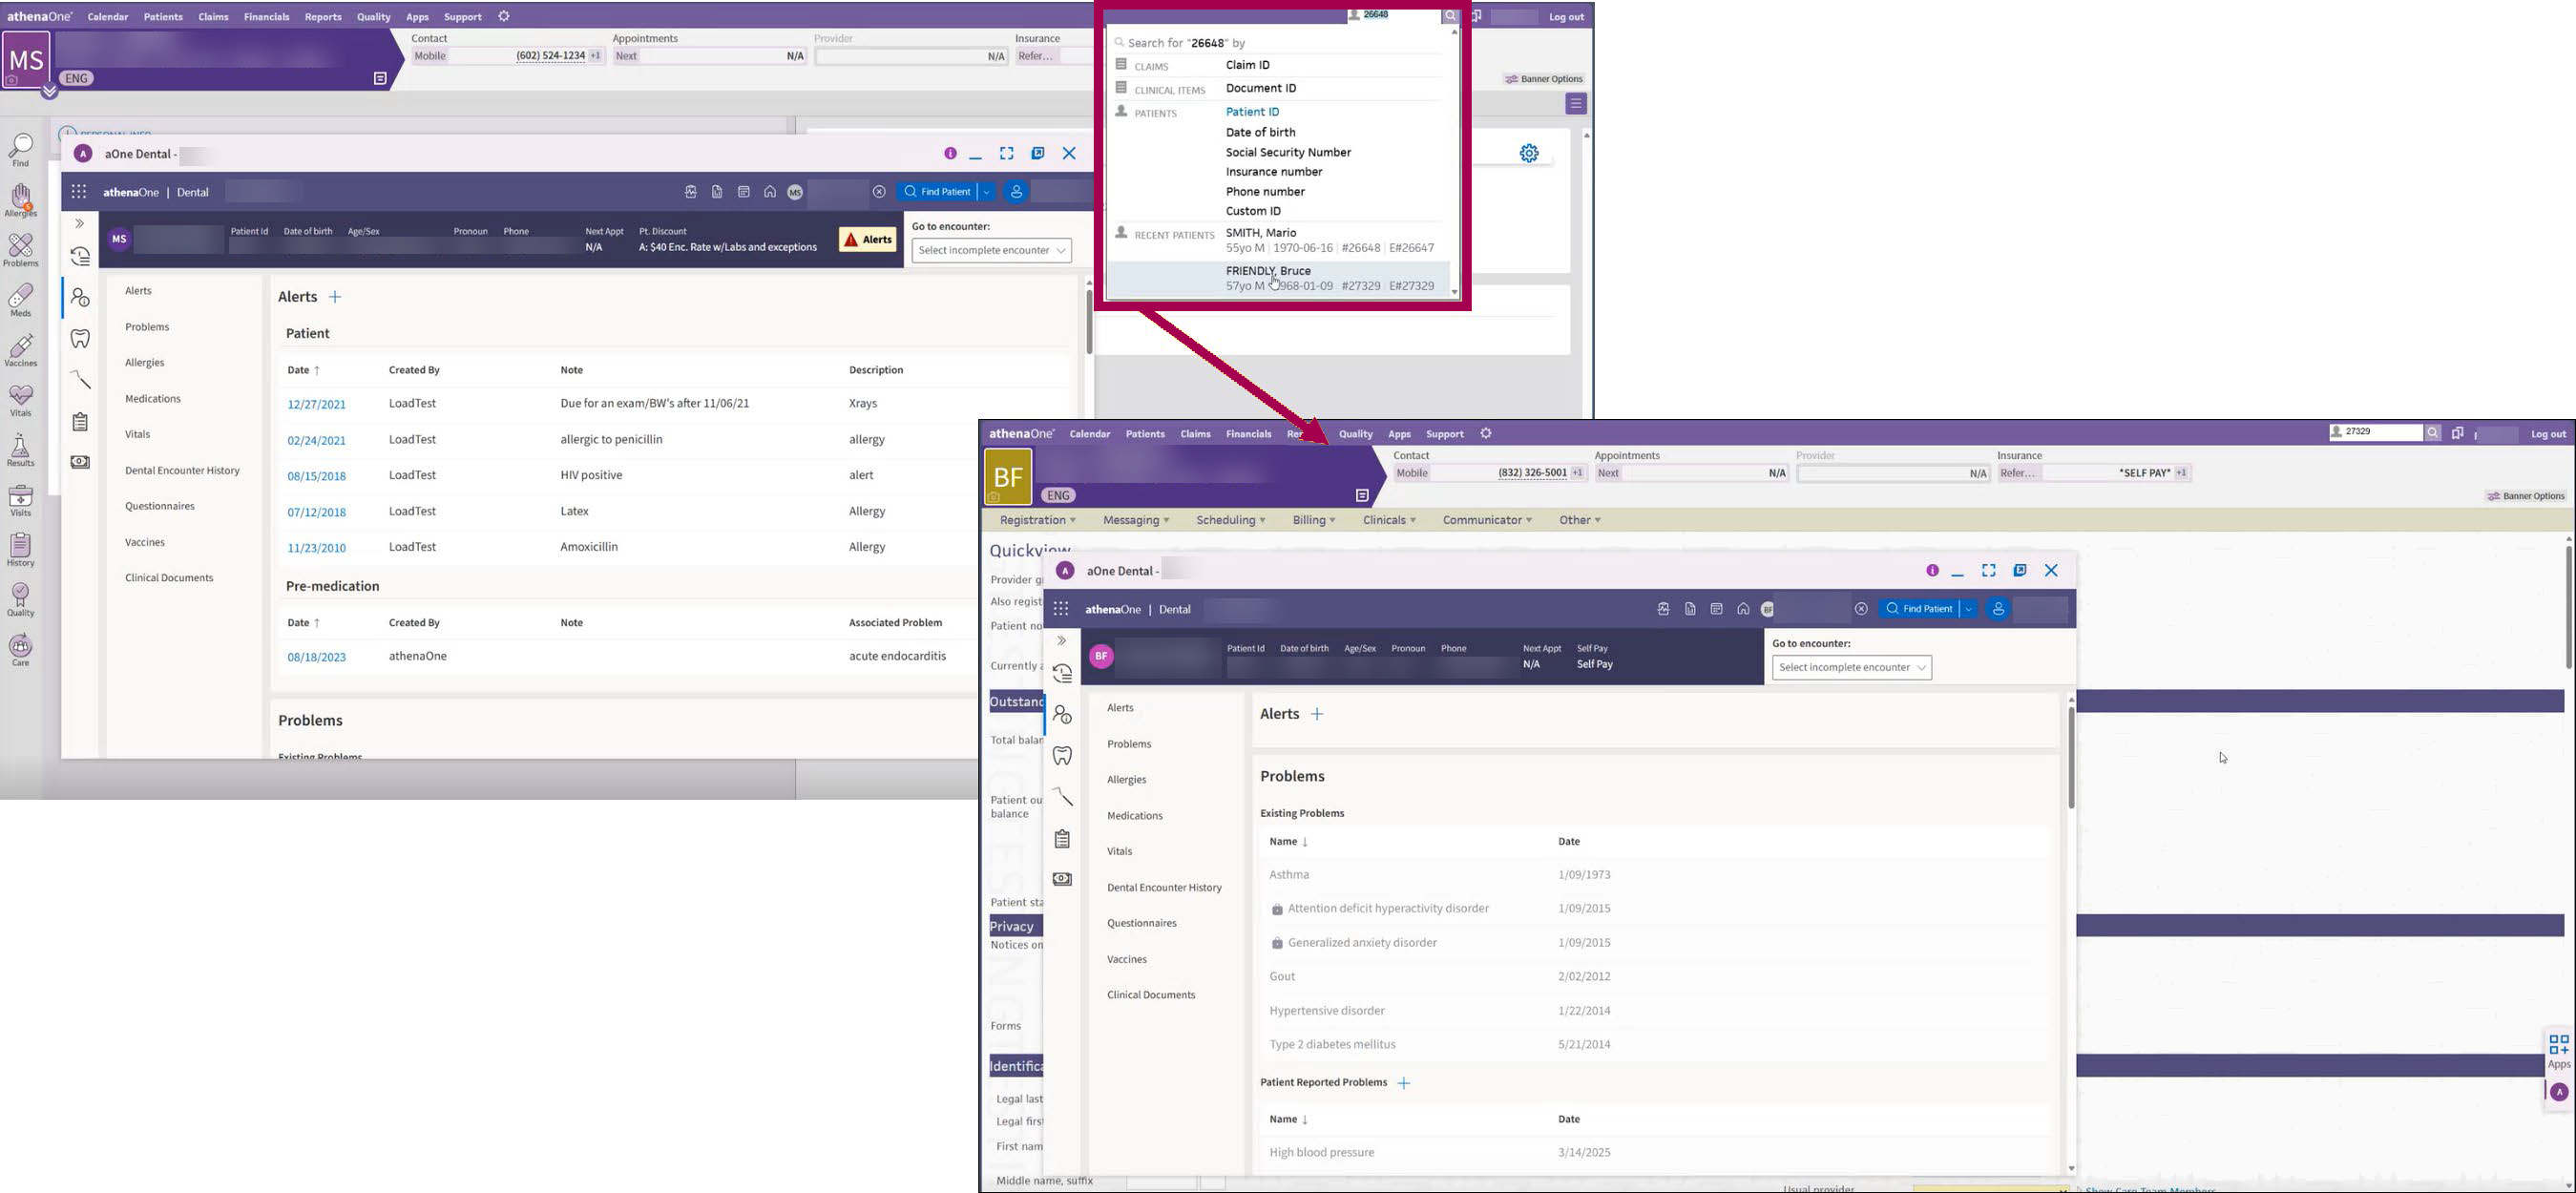Open the Billing dropdown menu
Viewport: 2576px width, 1193px height.
point(1313,521)
